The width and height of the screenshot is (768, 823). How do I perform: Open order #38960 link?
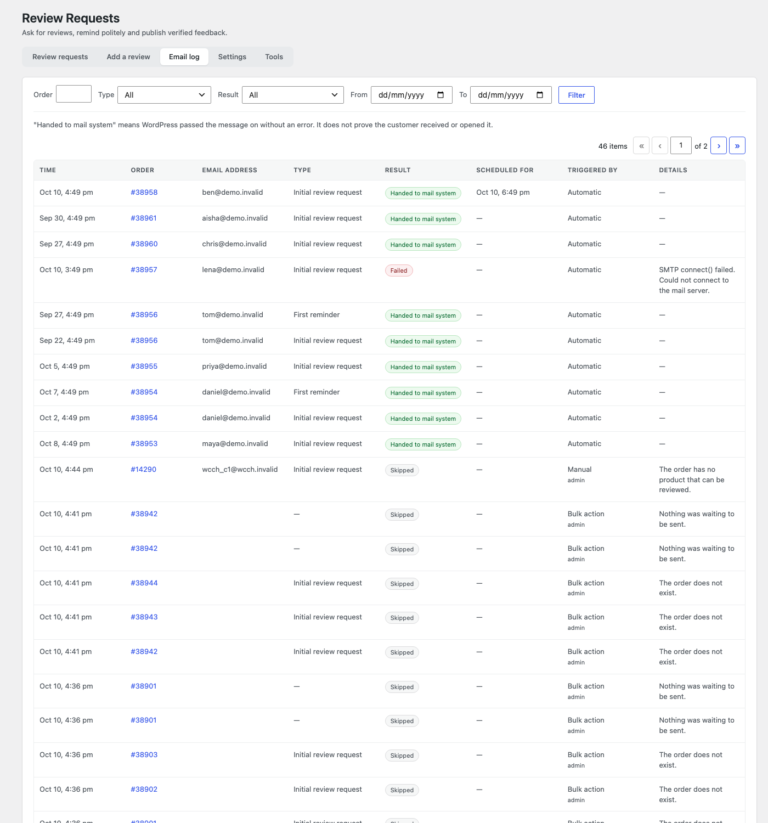tap(144, 244)
